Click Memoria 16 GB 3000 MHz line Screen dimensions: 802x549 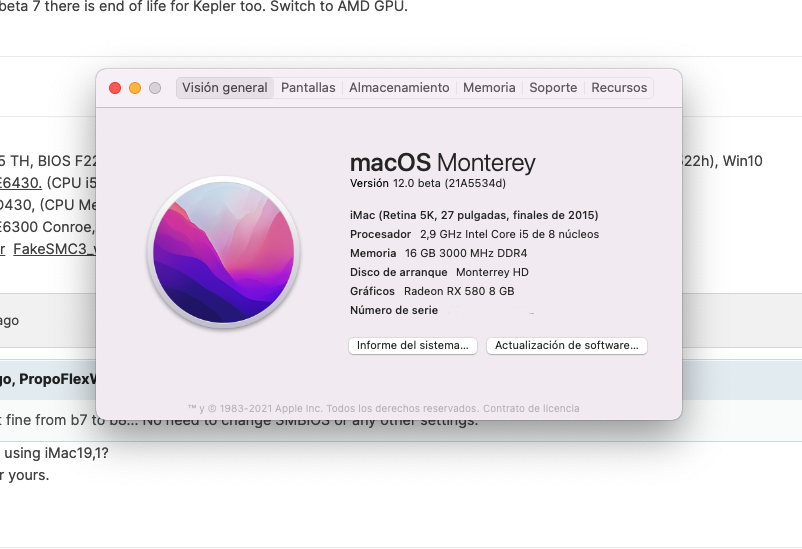point(438,253)
